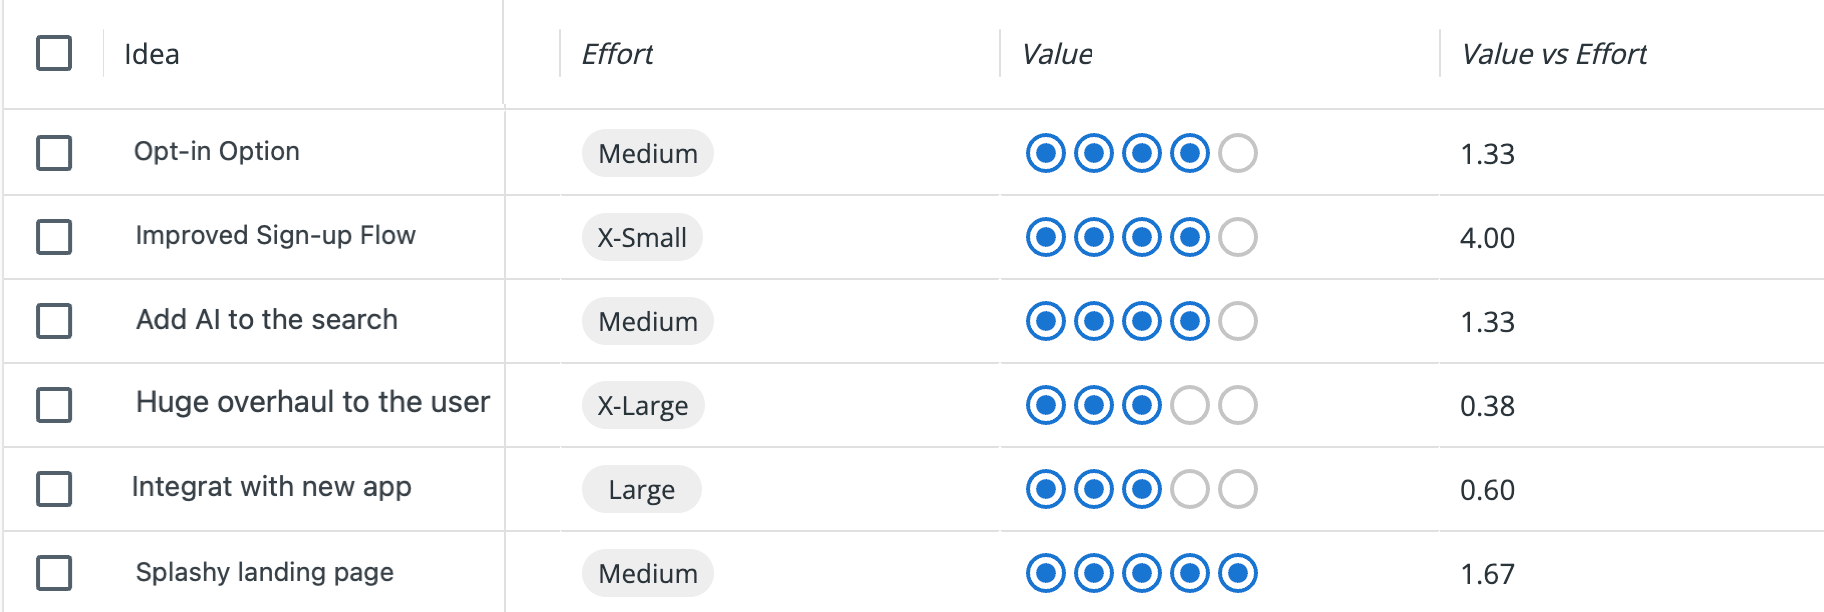Select the first value dot for Improved Sign-up Flow
The image size is (1824, 612).
[1045, 237]
